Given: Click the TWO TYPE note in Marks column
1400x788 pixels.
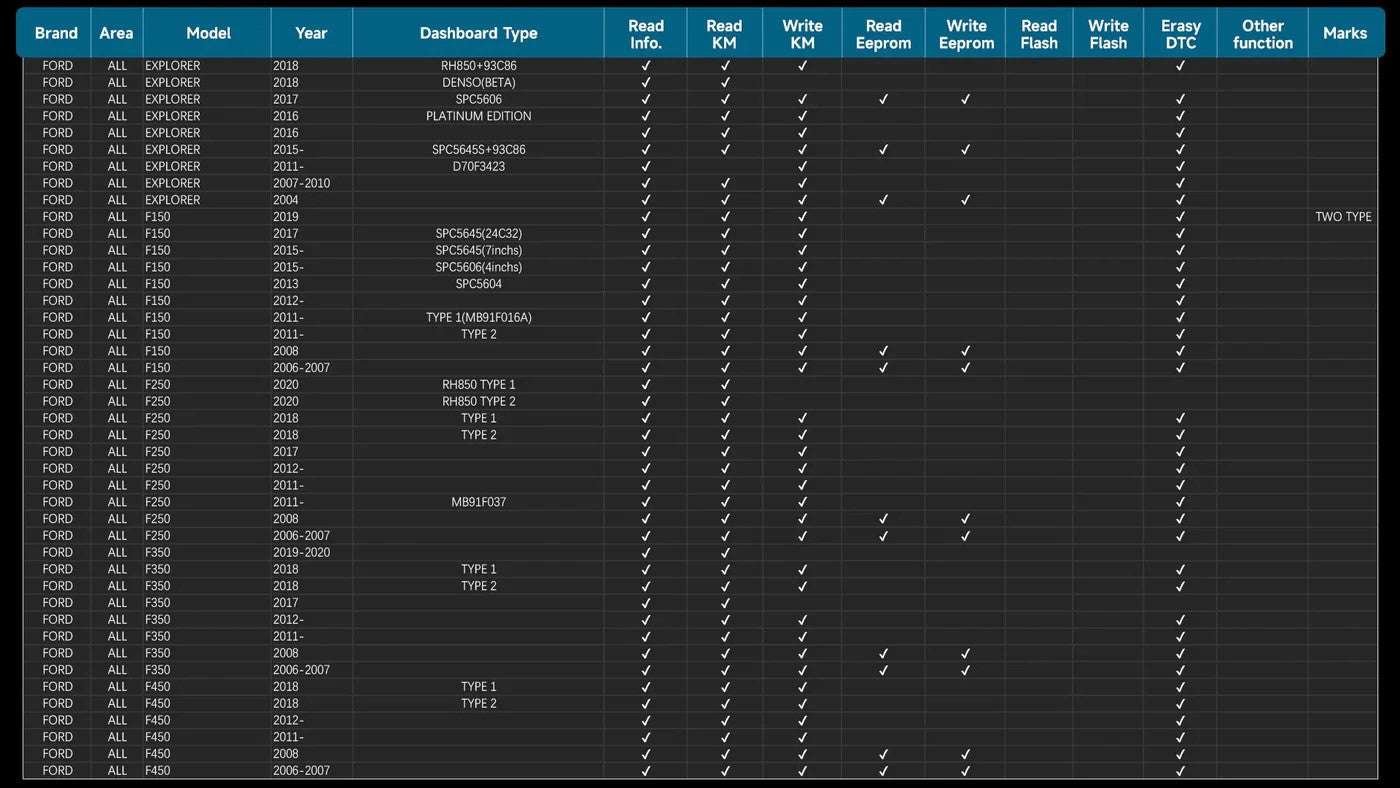Looking at the screenshot, I should pyautogui.click(x=1343, y=217).
